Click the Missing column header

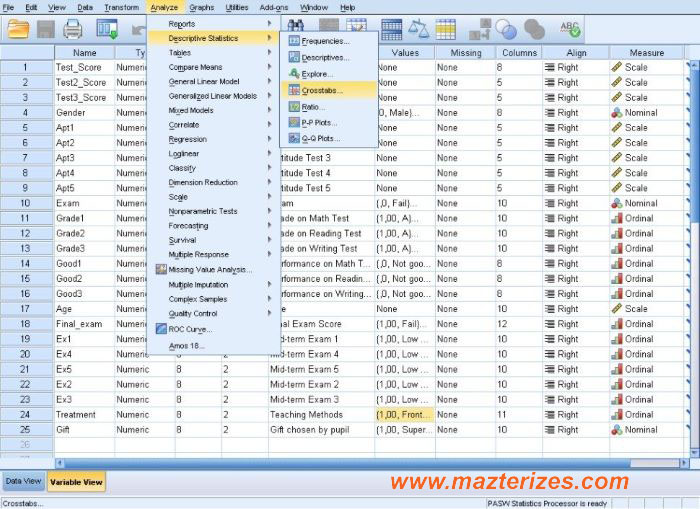466,53
